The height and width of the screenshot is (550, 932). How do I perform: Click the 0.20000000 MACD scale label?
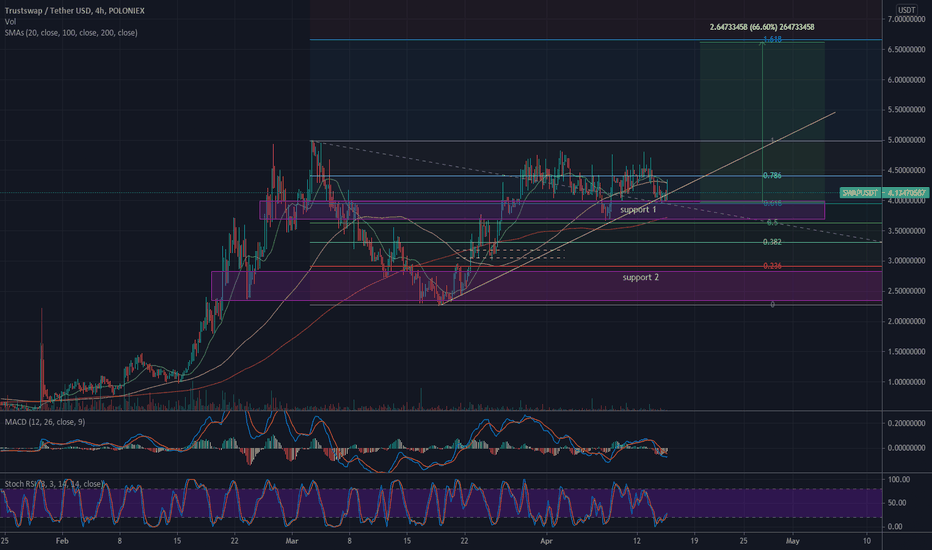906,423
